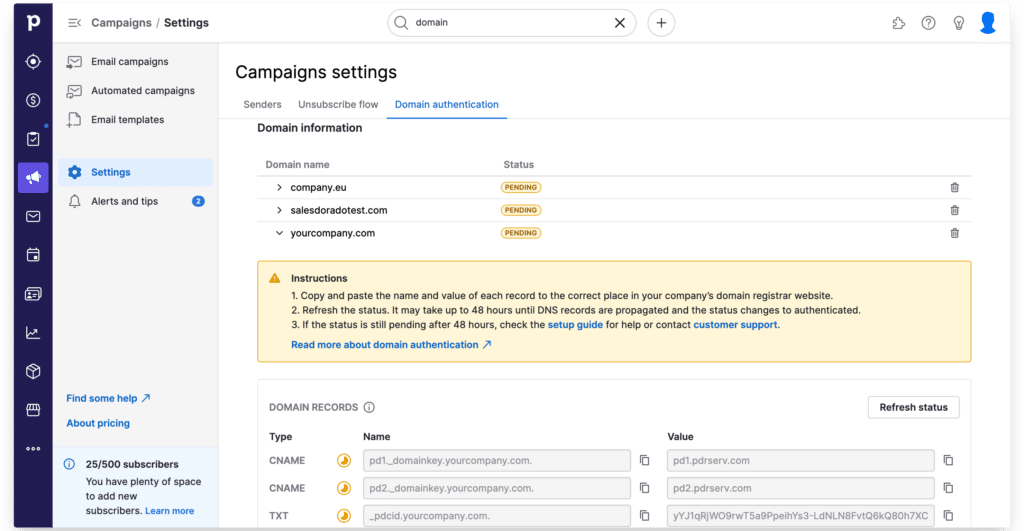Select Settings in the Campaigns menu
This screenshot has height=531, width=1024.
pyautogui.click(x=135, y=172)
